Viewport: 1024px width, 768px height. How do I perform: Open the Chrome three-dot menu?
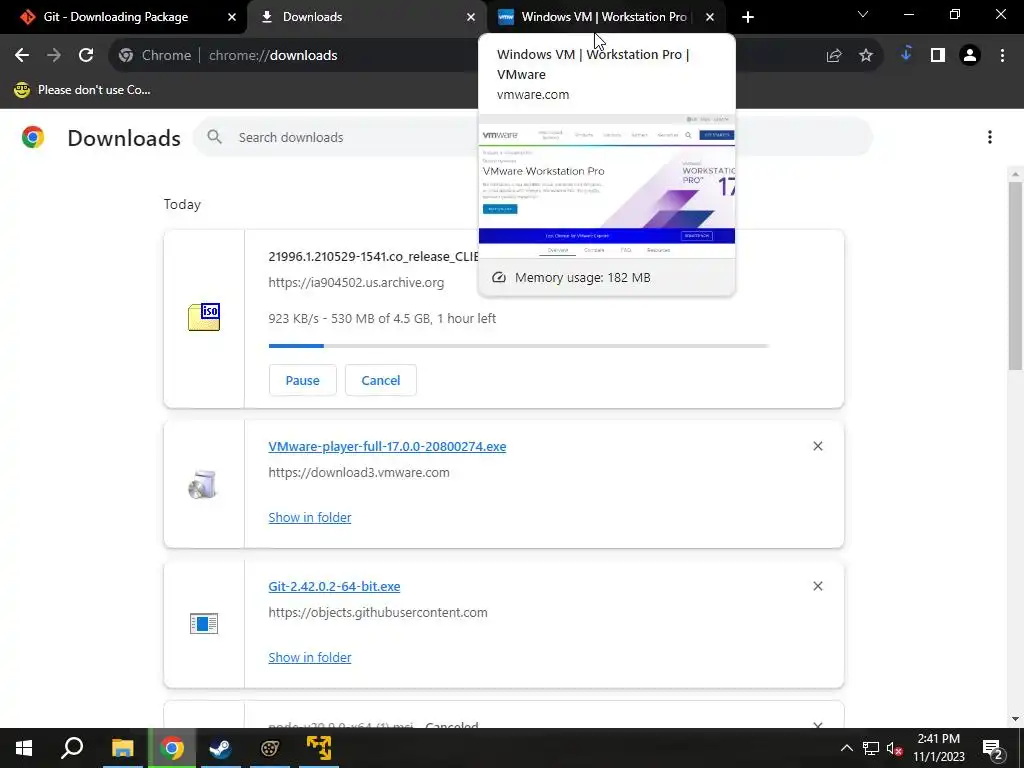click(x=1002, y=56)
